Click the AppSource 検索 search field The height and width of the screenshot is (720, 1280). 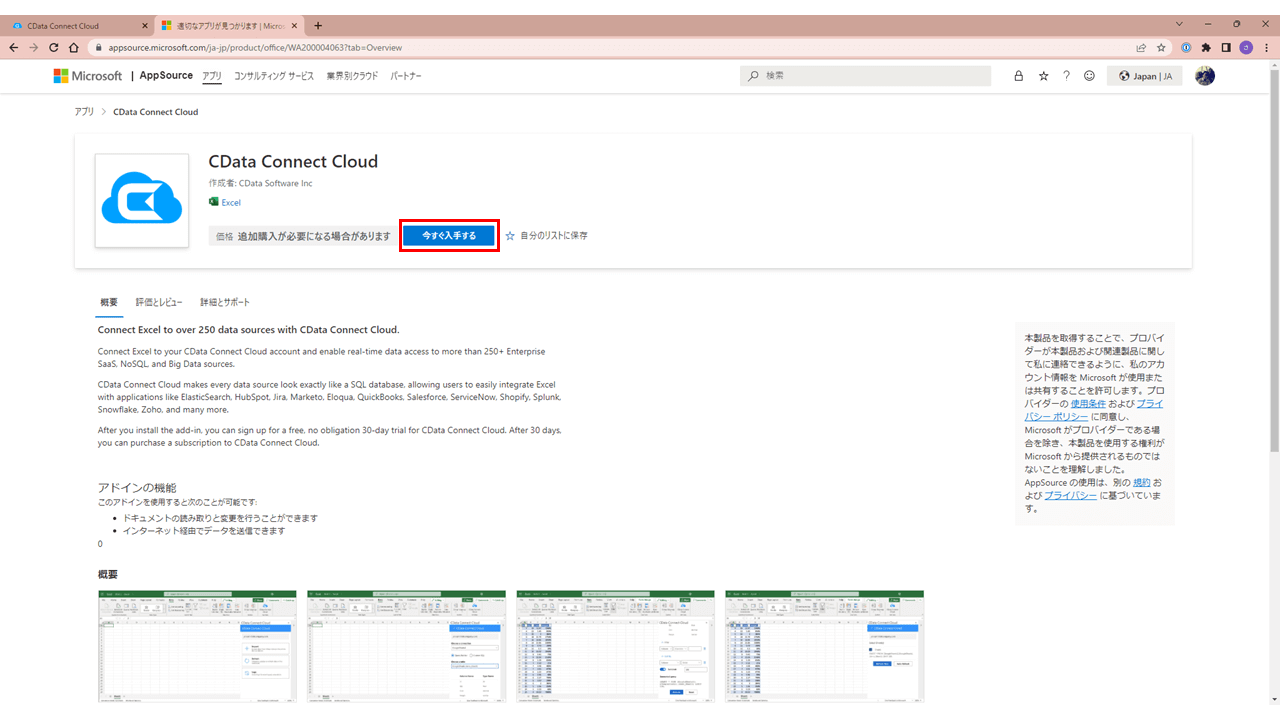coord(865,76)
